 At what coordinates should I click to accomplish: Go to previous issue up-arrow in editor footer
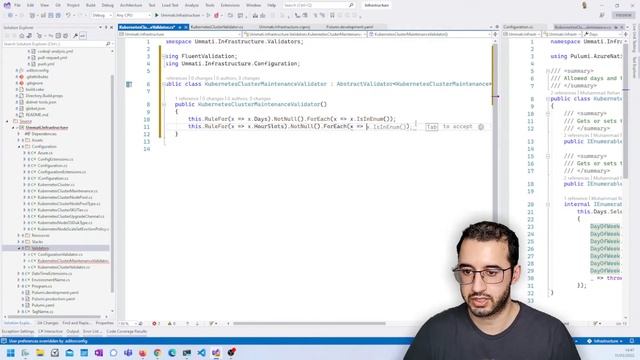click(187, 323)
